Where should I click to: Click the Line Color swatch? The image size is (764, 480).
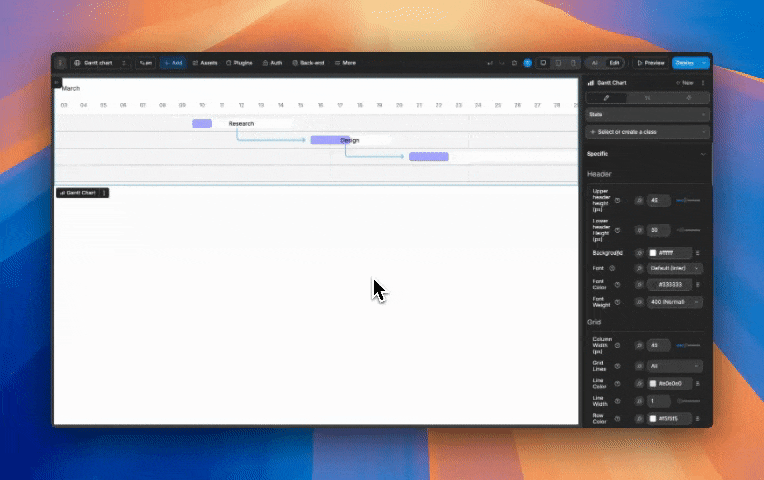coord(653,384)
